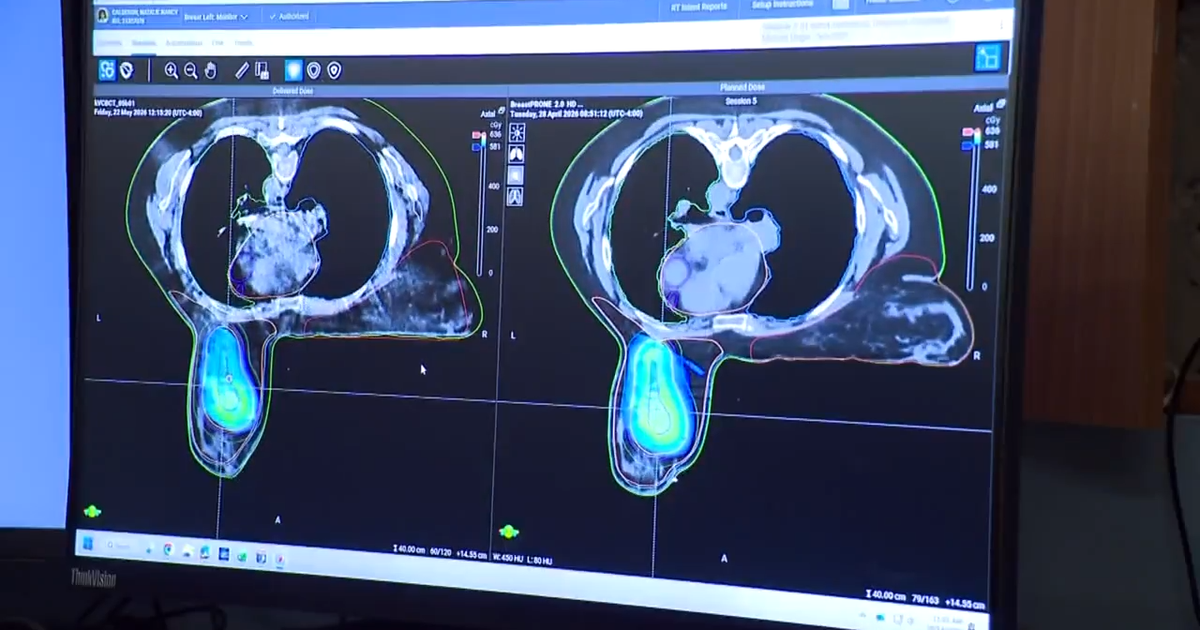Click the green orientation figure in planned view

(x=509, y=531)
